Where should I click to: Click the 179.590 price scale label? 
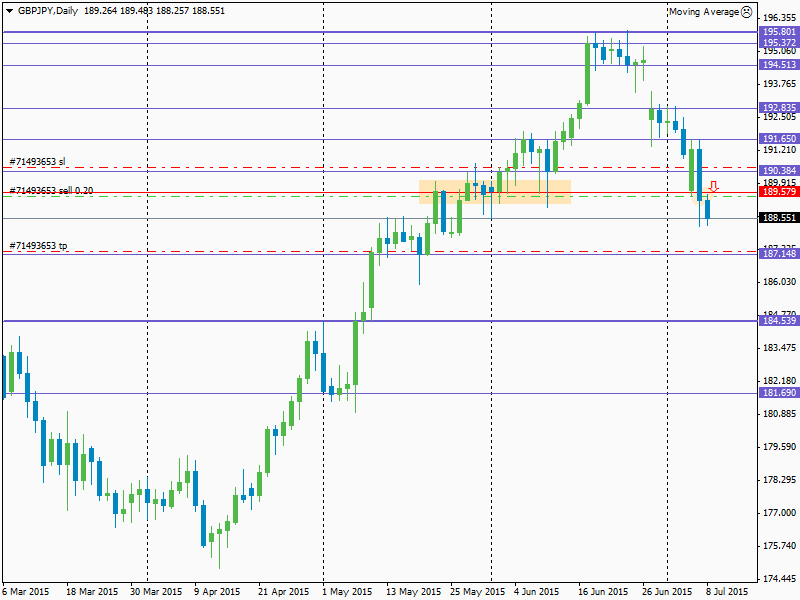click(x=779, y=447)
